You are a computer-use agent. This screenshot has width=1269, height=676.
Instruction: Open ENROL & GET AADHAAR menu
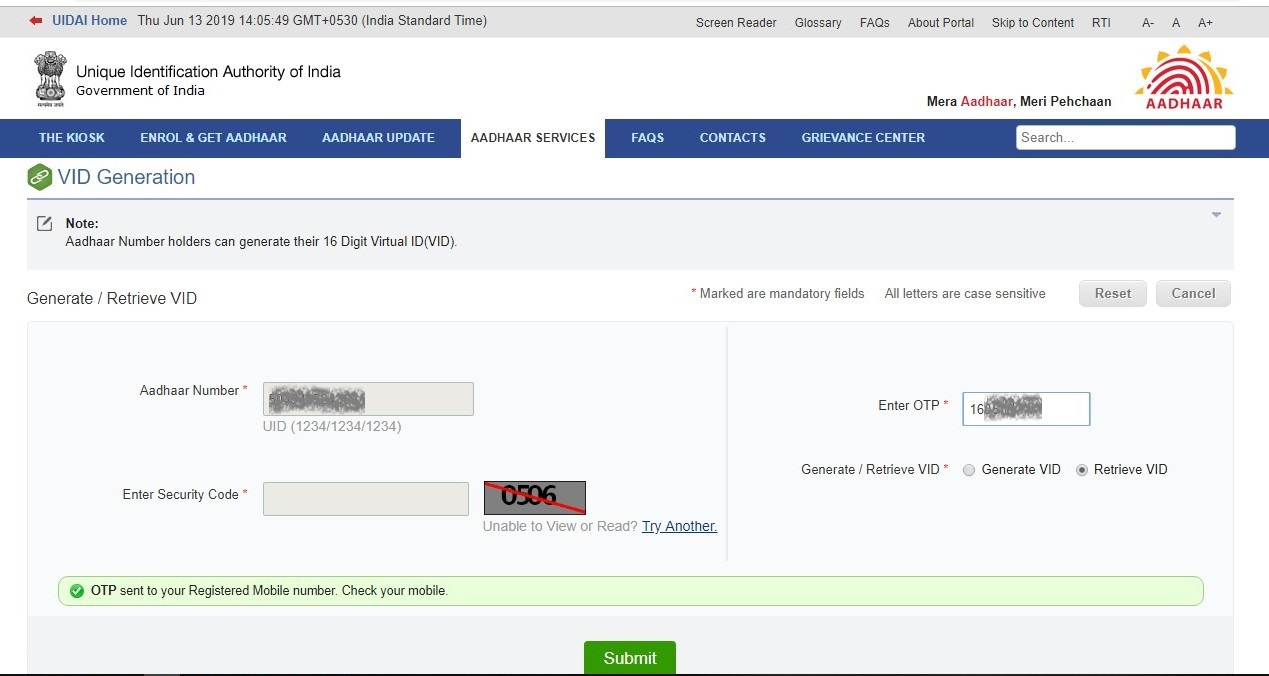click(x=213, y=138)
